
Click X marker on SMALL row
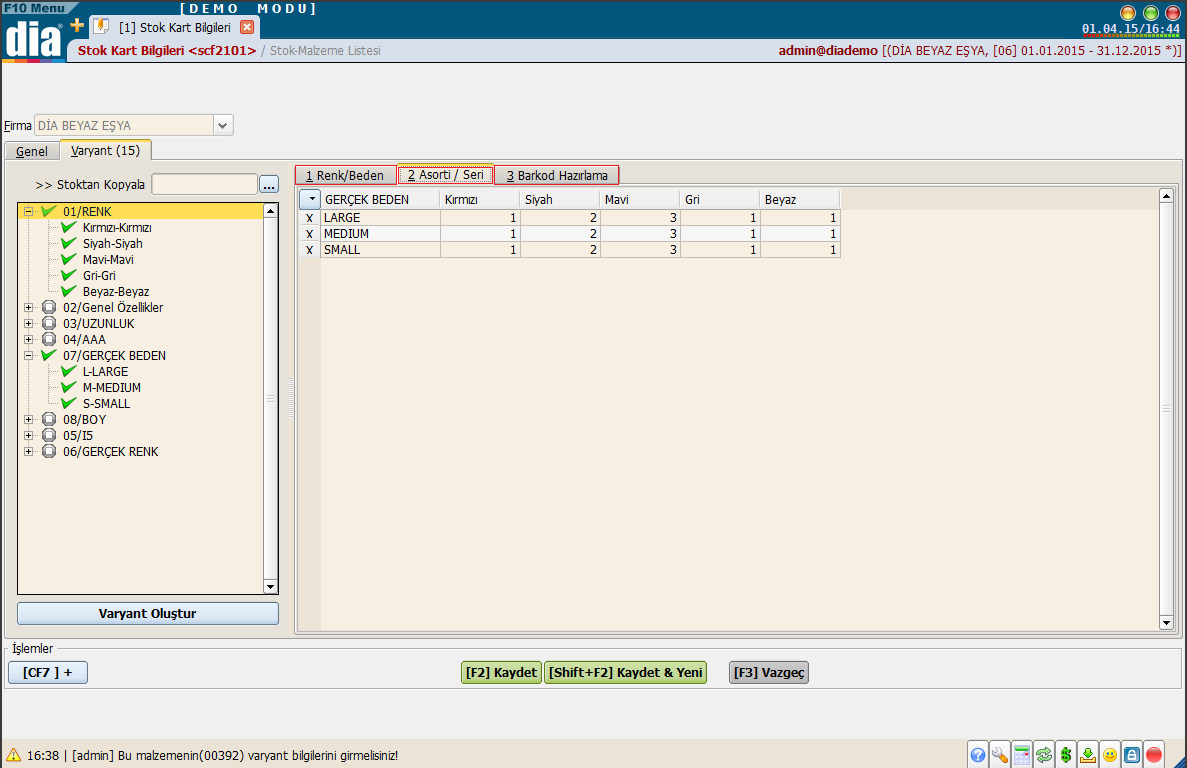pos(309,250)
